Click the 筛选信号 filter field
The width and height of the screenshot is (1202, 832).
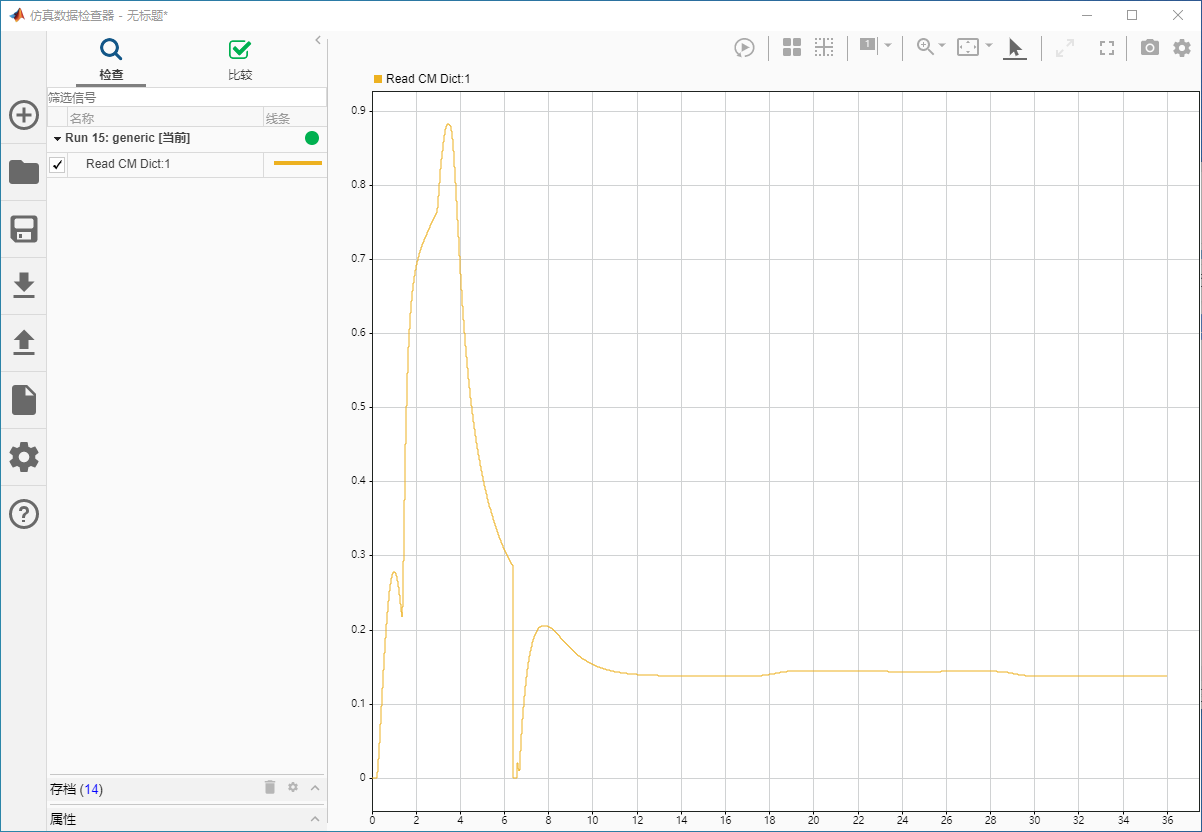187,98
